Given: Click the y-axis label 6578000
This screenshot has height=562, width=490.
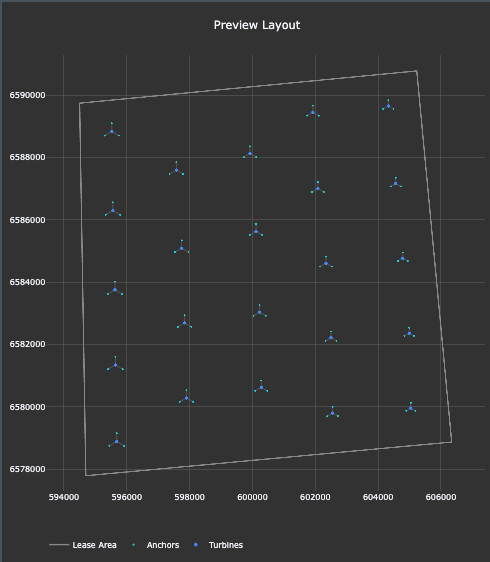Looking at the screenshot, I should tap(28, 469).
